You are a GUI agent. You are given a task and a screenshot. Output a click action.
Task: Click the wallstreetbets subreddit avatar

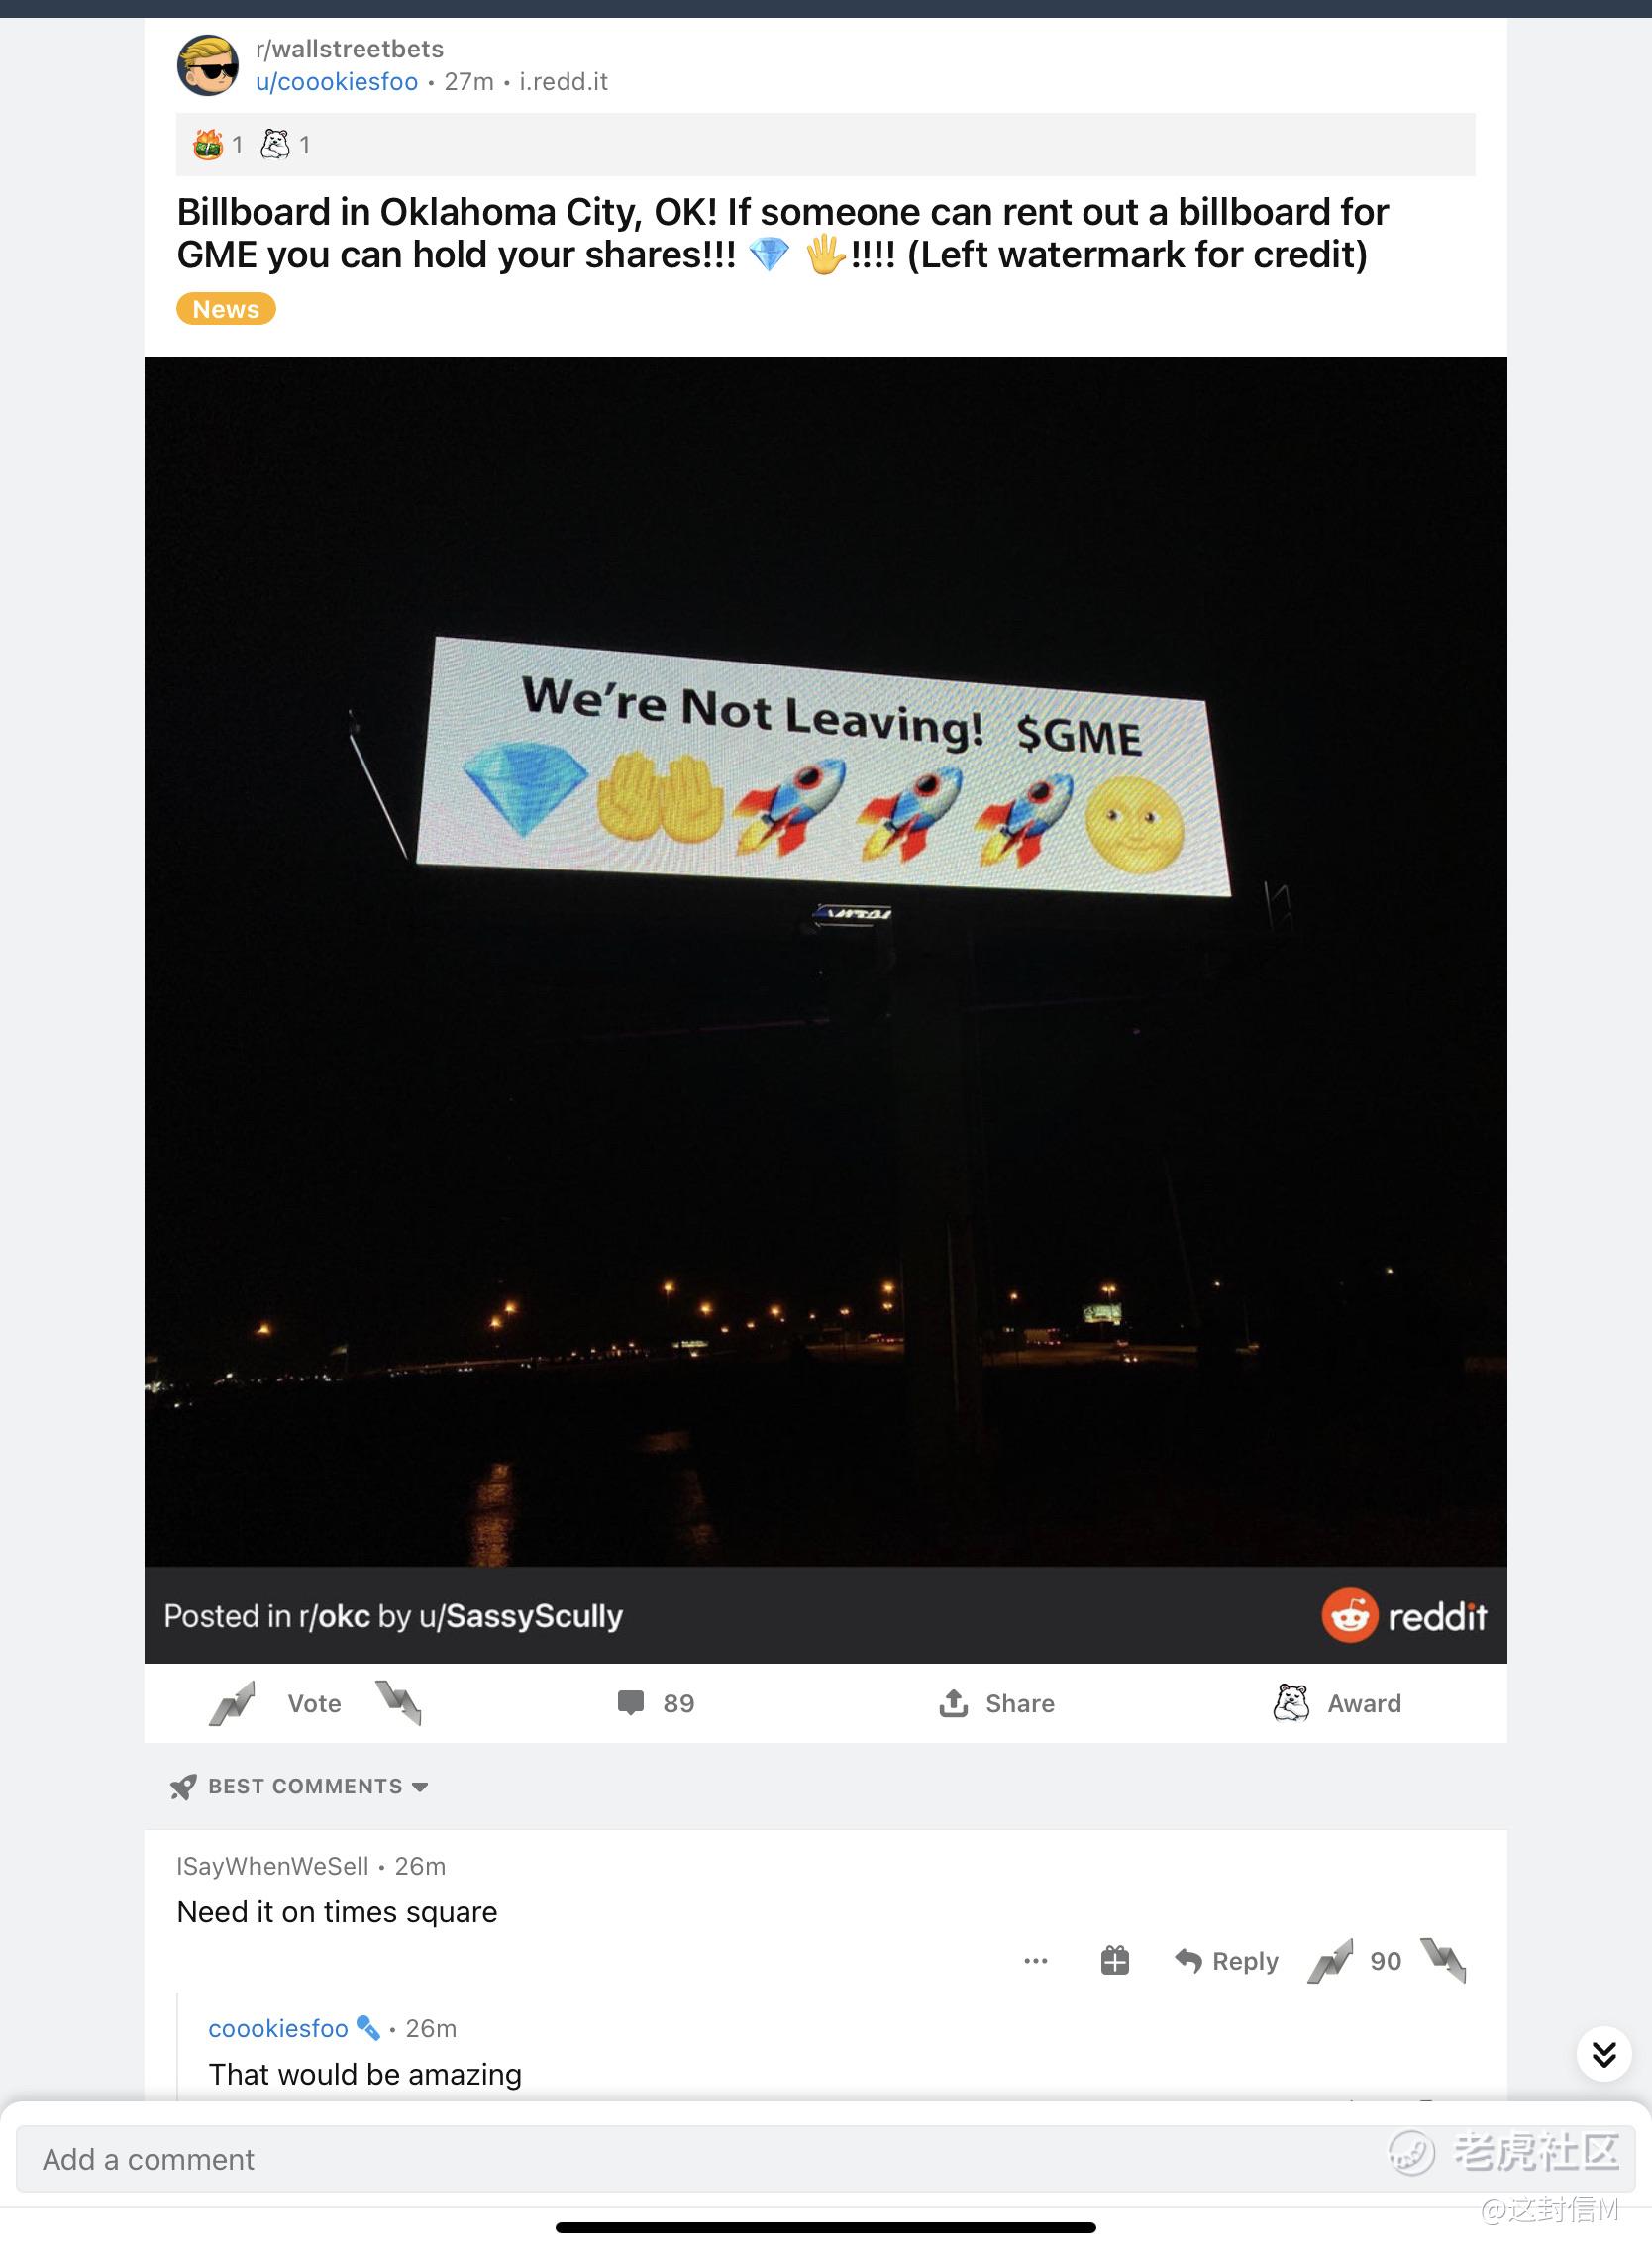pos(208,65)
